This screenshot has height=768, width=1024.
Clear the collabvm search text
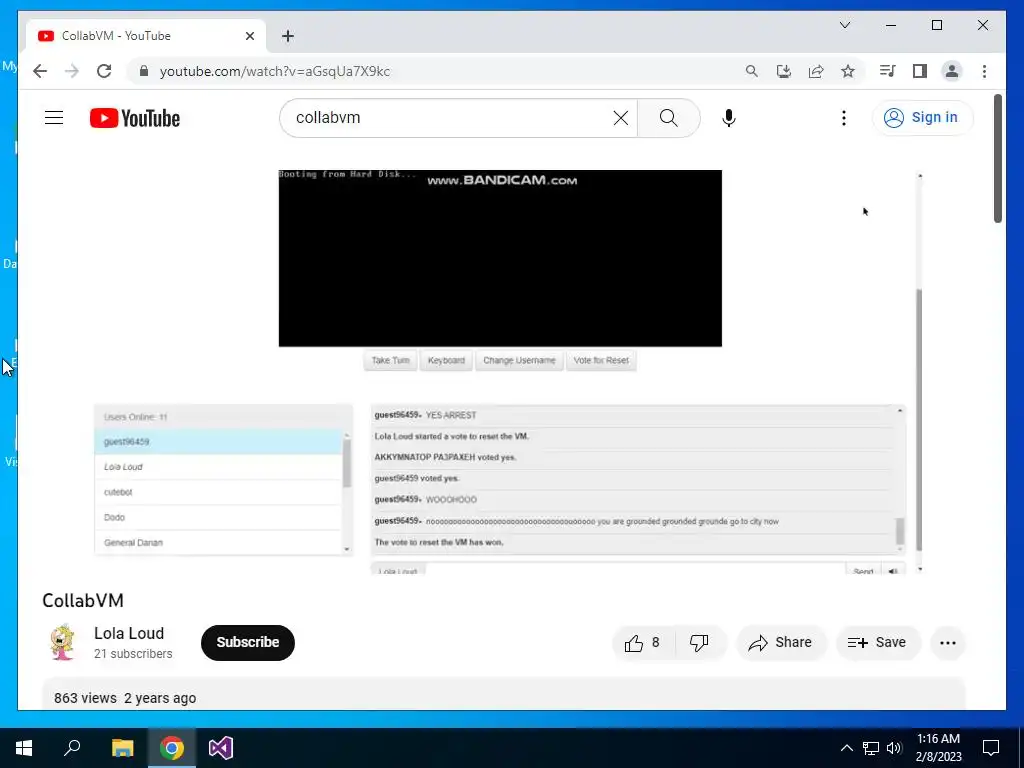pos(620,118)
